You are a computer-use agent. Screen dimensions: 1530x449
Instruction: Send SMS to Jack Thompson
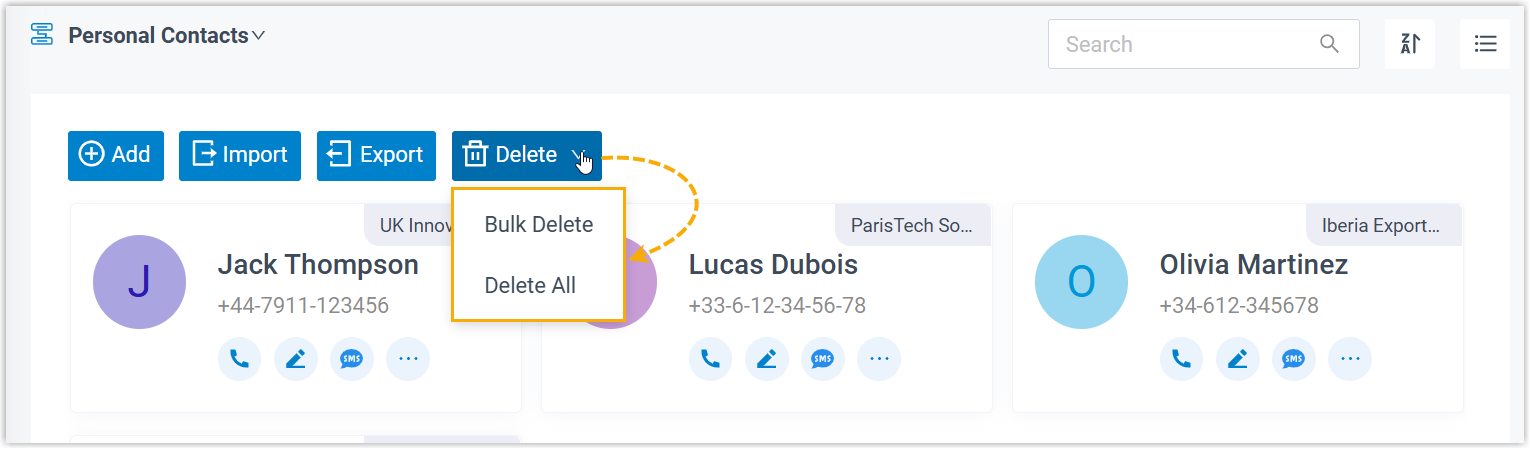pyautogui.click(x=351, y=358)
